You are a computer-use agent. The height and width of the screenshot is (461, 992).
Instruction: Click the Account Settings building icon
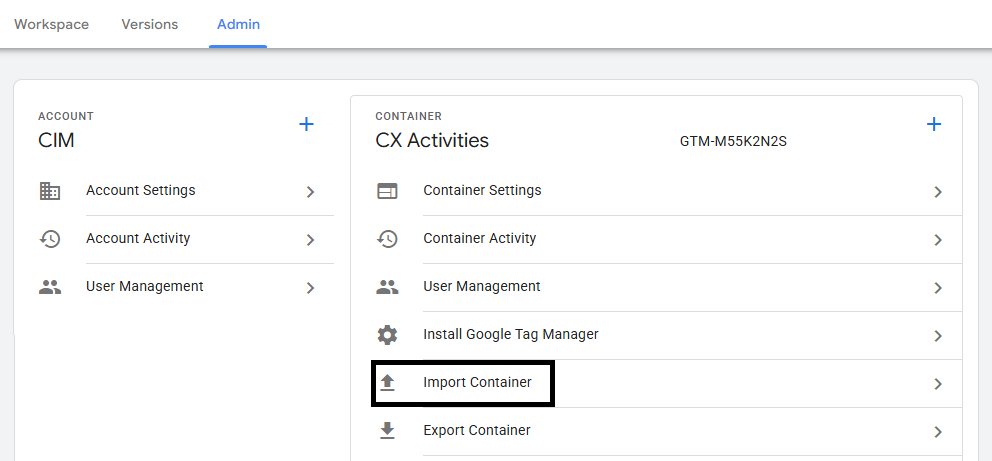[x=49, y=191]
